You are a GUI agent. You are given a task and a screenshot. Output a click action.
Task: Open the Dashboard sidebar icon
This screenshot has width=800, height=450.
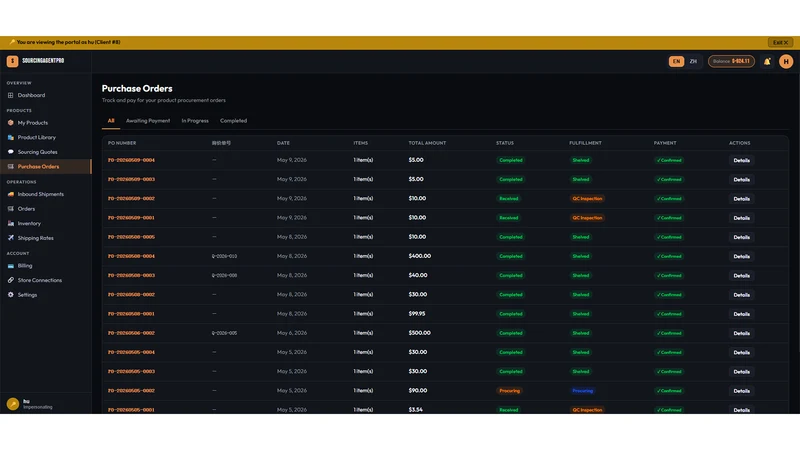(x=11, y=95)
